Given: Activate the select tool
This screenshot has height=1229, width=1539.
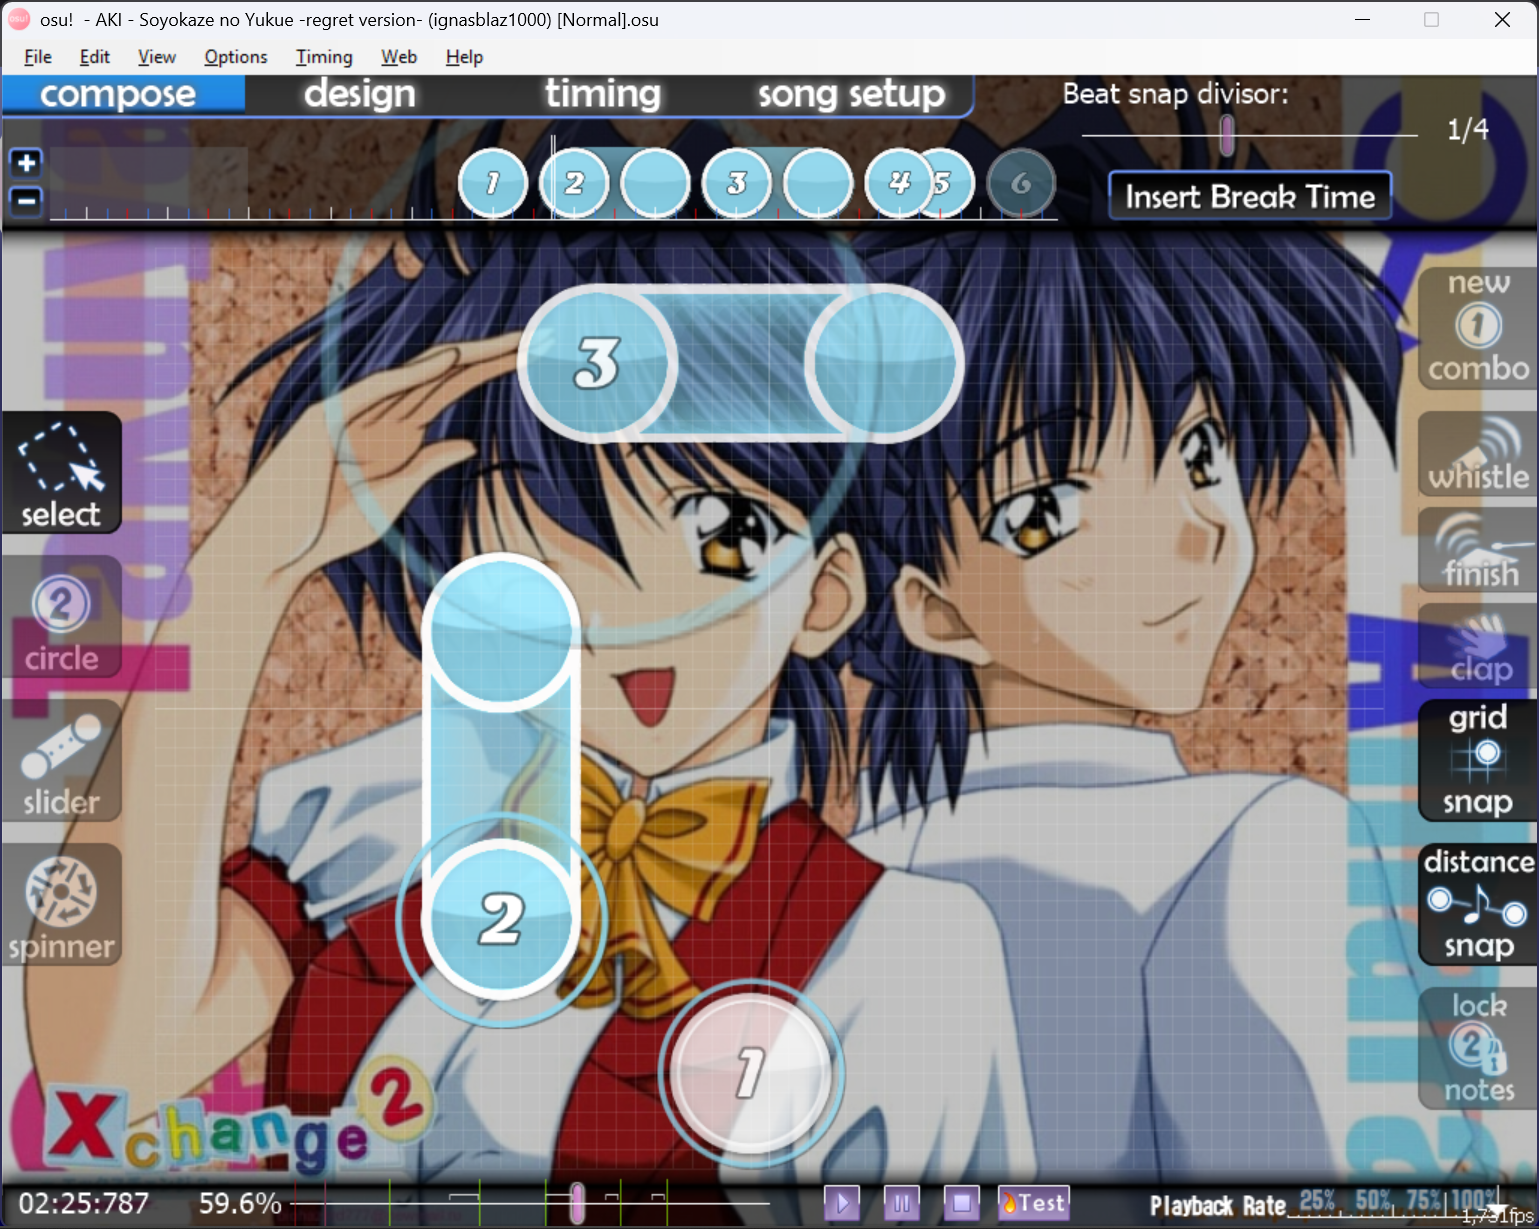Looking at the screenshot, I should (61, 474).
